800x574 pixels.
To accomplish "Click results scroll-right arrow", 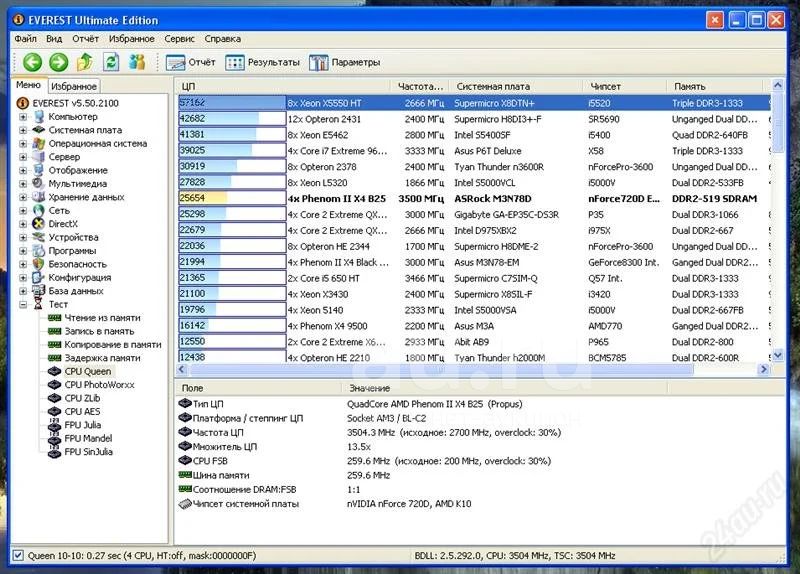I will click(764, 369).
